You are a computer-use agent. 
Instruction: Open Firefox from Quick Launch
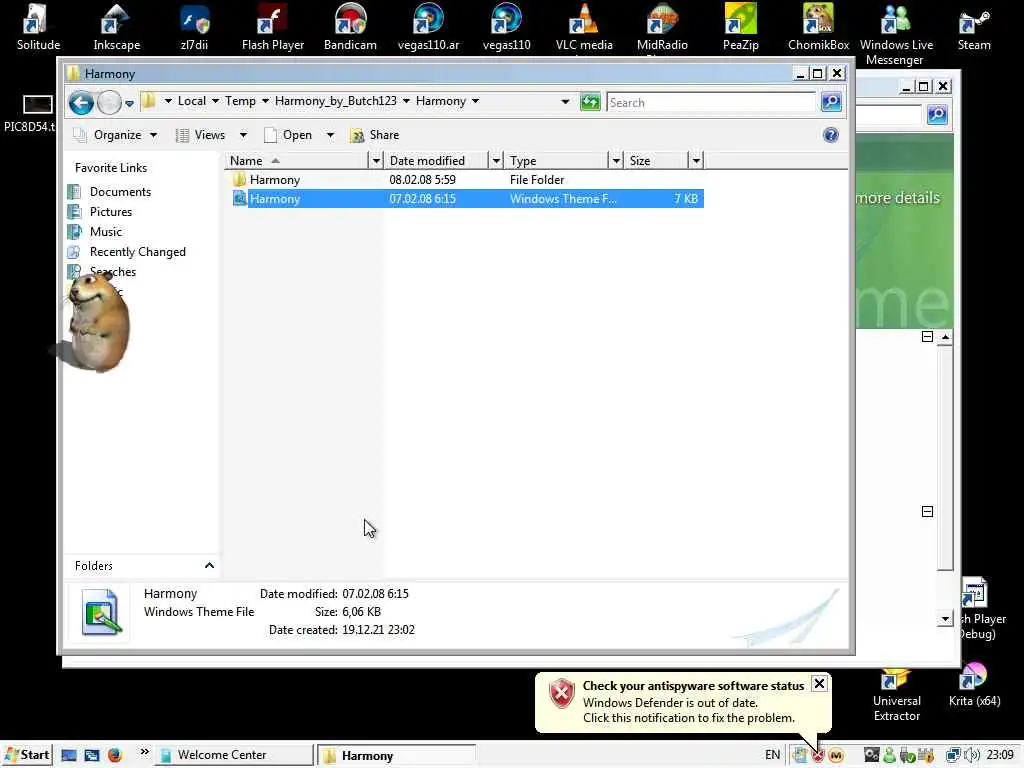tap(115, 756)
